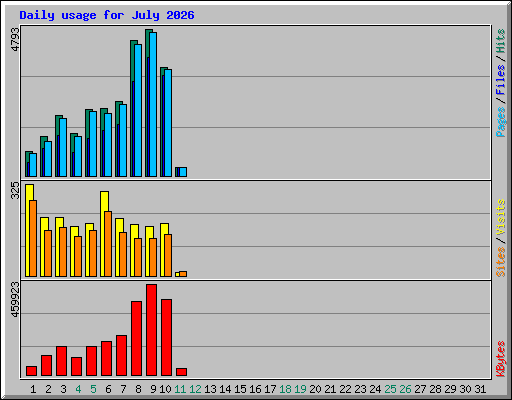512x400 pixels.
Task: Select the small day 11 red KBytes bar
Action: click(181, 372)
